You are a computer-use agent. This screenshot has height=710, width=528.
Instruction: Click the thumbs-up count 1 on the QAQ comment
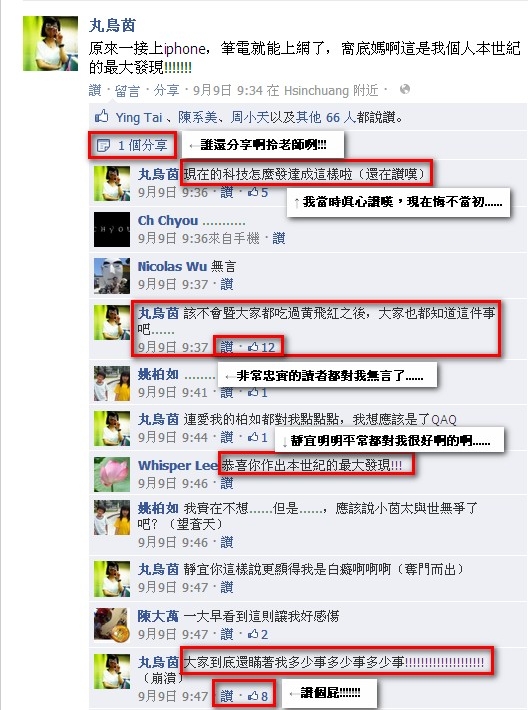pyautogui.click(x=258, y=437)
